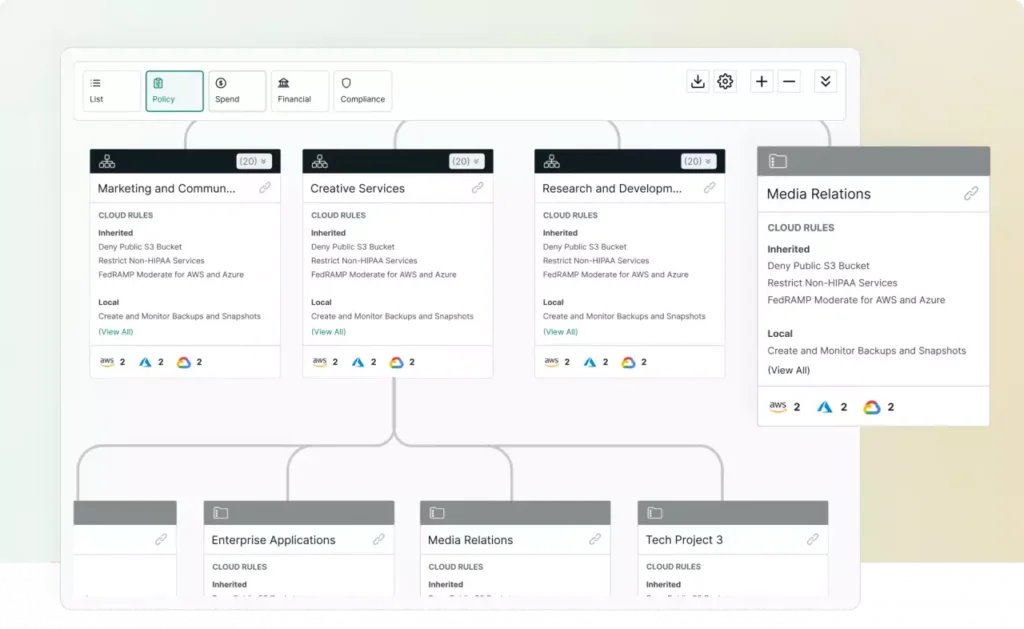Zoom in using the plus button
Image resolution: width=1024 pixels, height=629 pixels.
(x=761, y=81)
